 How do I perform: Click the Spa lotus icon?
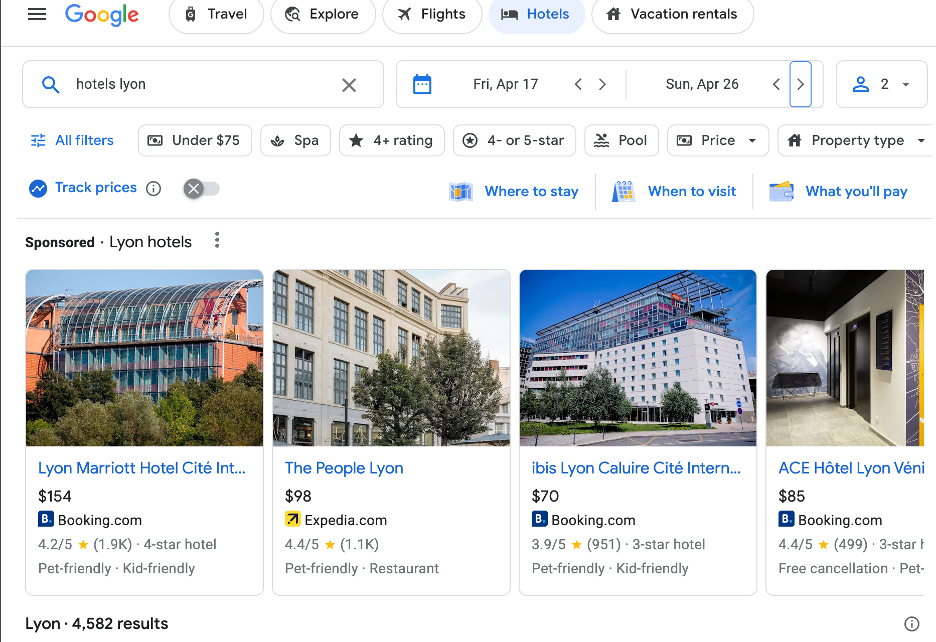[278, 141]
